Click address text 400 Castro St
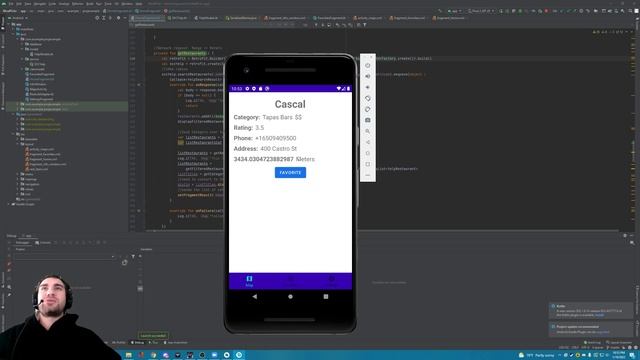The width and height of the screenshot is (640, 360). click(x=278, y=149)
